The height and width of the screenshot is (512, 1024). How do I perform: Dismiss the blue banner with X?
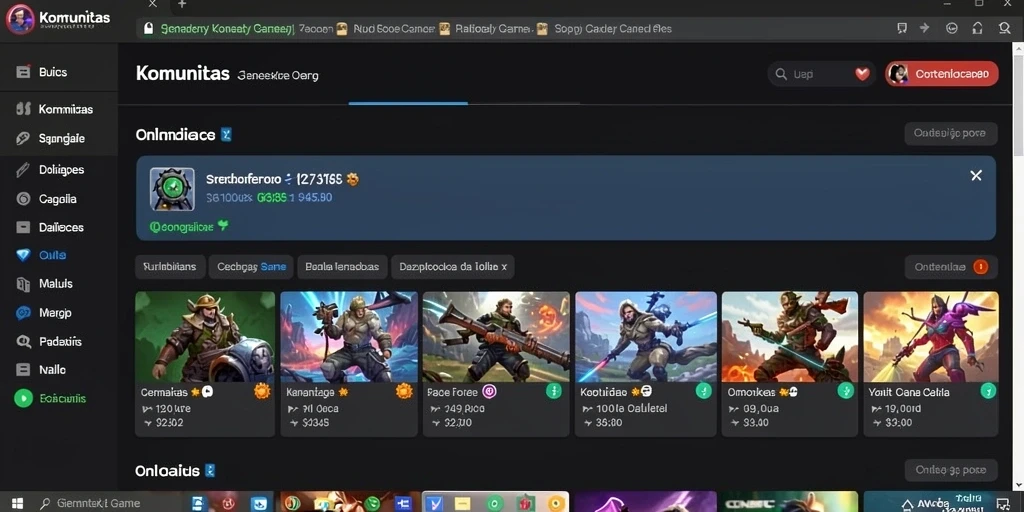click(976, 176)
